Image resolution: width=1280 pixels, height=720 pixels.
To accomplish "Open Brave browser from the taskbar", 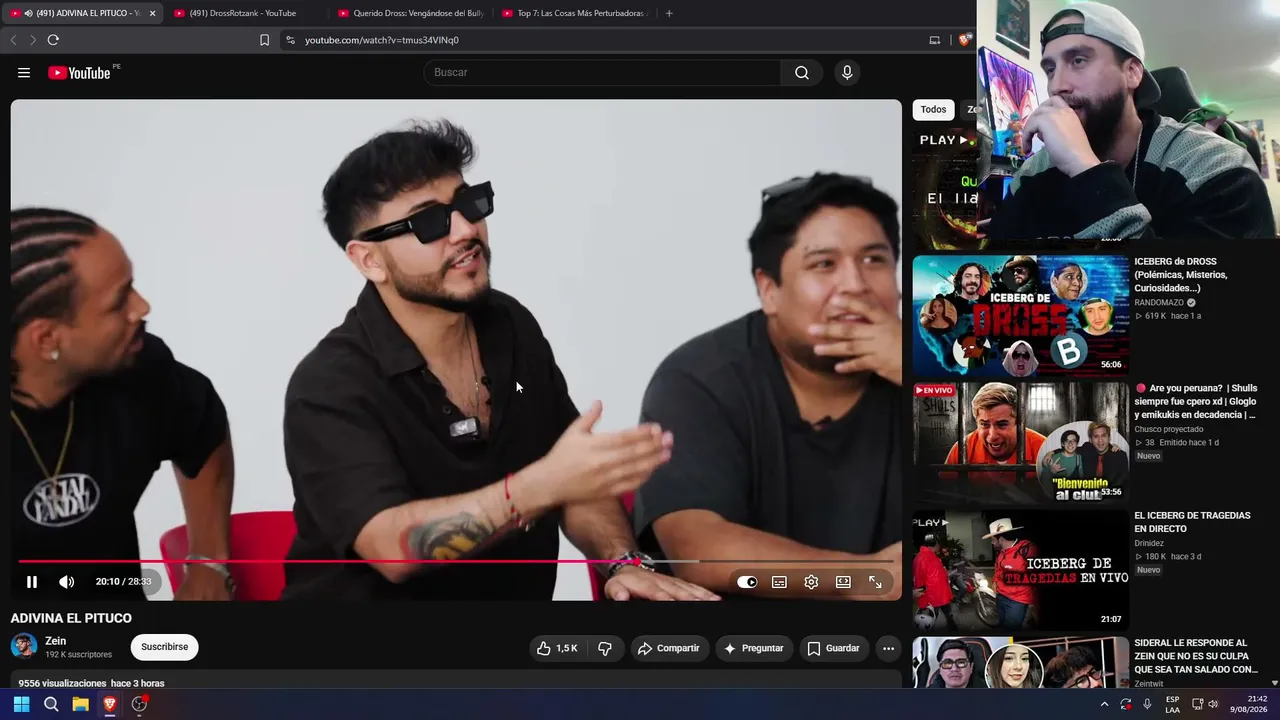I will 110,704.
